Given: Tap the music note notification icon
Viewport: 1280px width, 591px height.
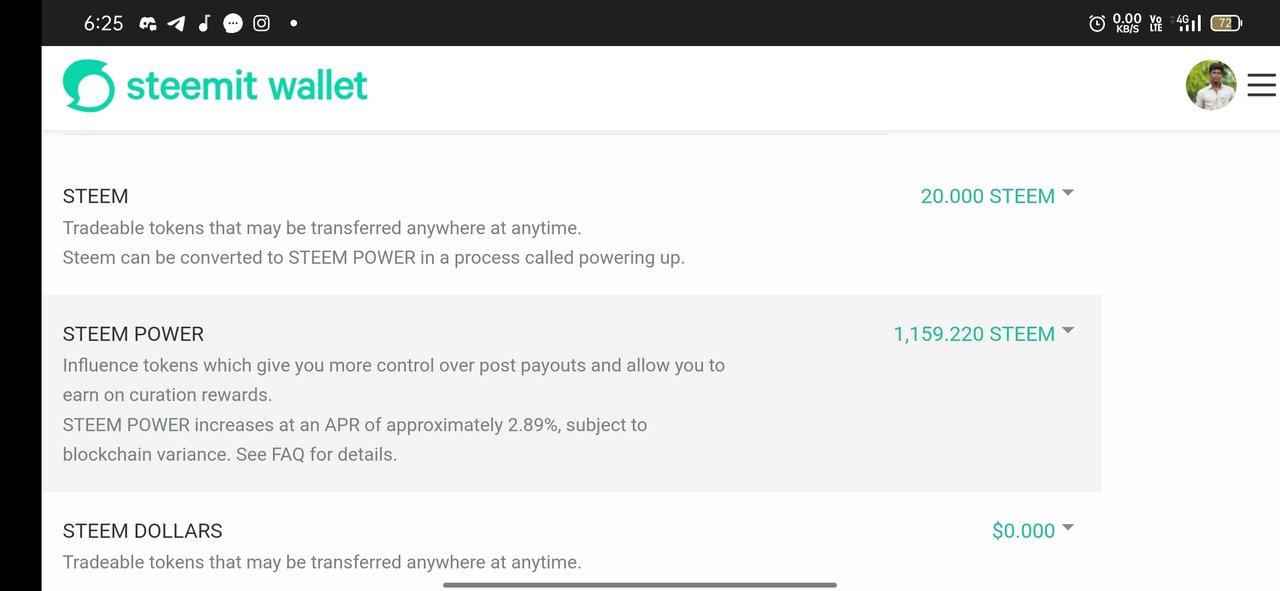Looking at the screenshot, I should point(204,23).
